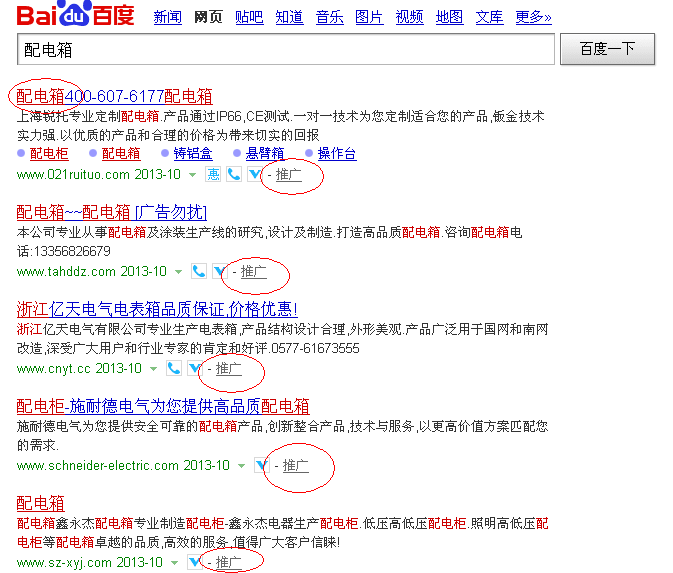
Task: Click the 铸铝盒 sublink
Action: coord(192,154)
